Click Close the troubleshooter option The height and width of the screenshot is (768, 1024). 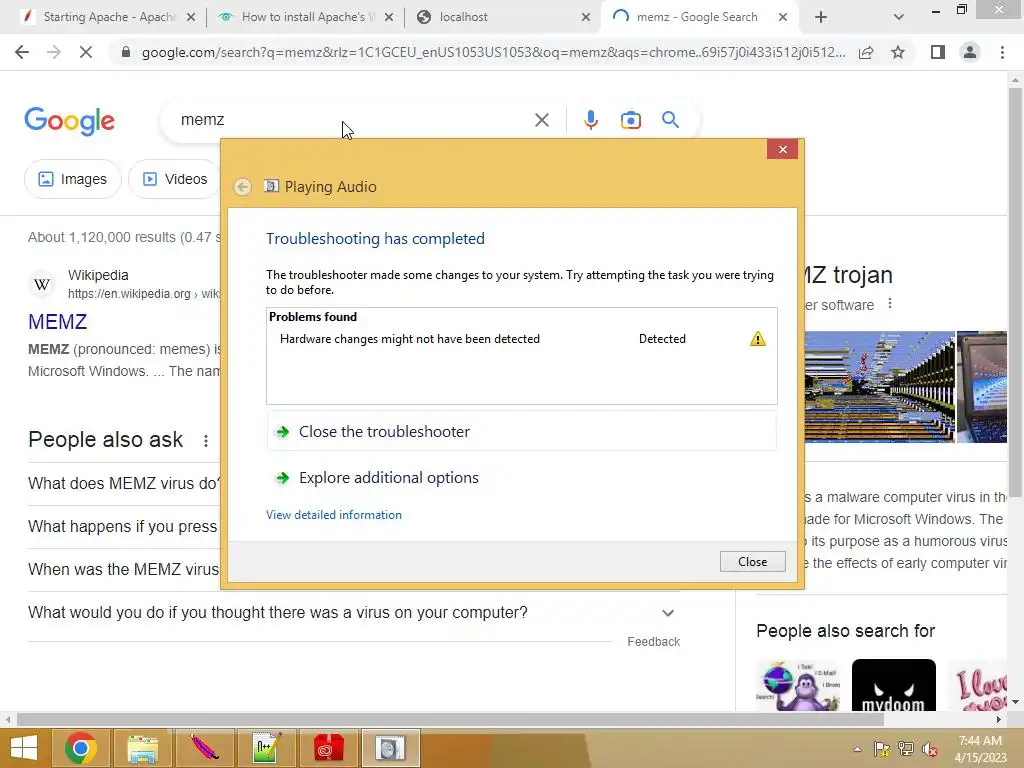coord(521,432)
